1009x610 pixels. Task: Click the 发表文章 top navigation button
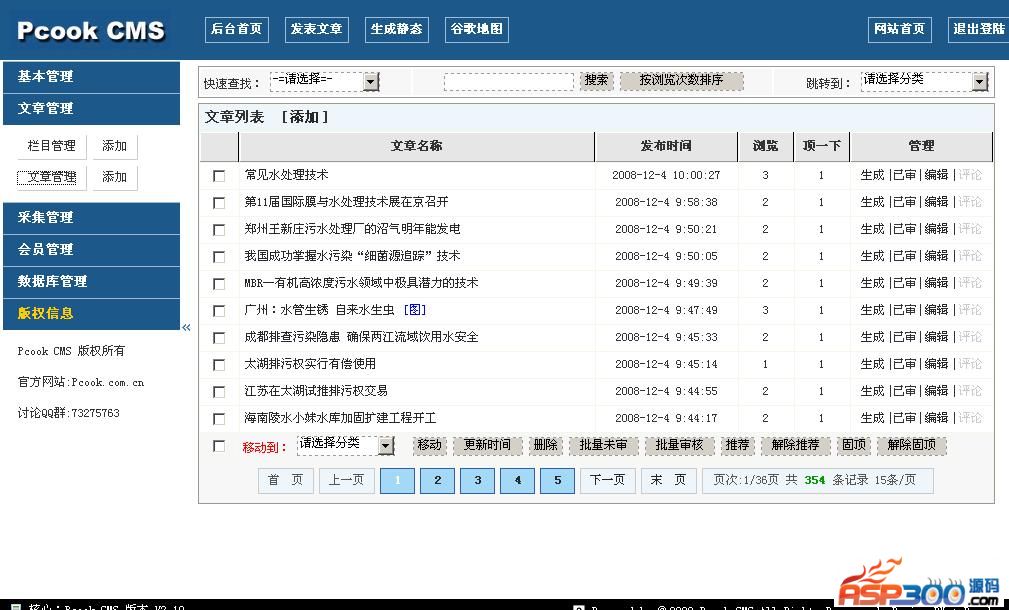point(317,29)
